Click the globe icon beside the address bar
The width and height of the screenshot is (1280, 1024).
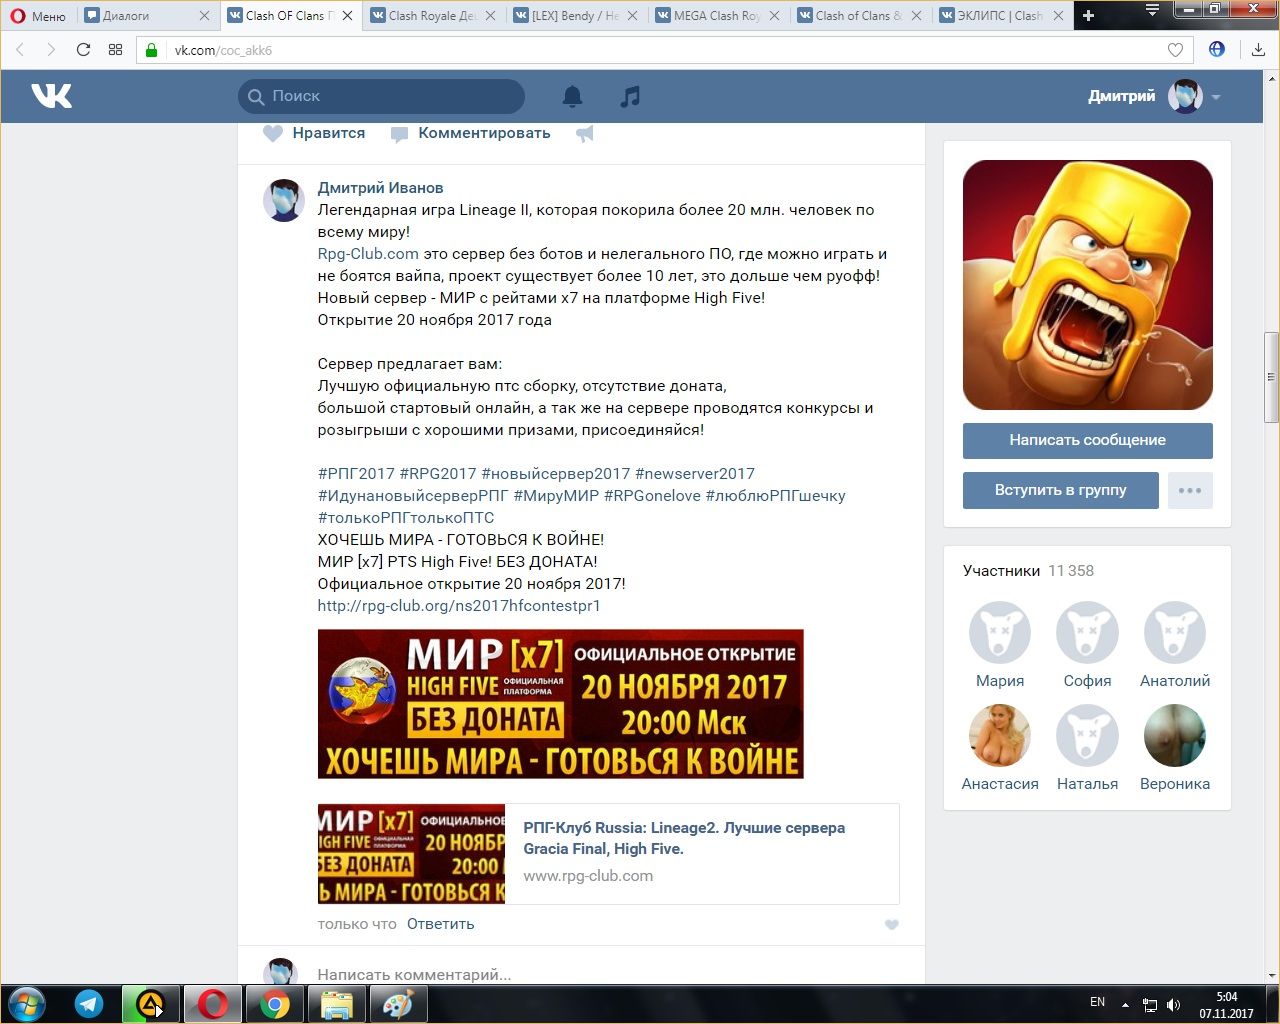pos(1217,49)
